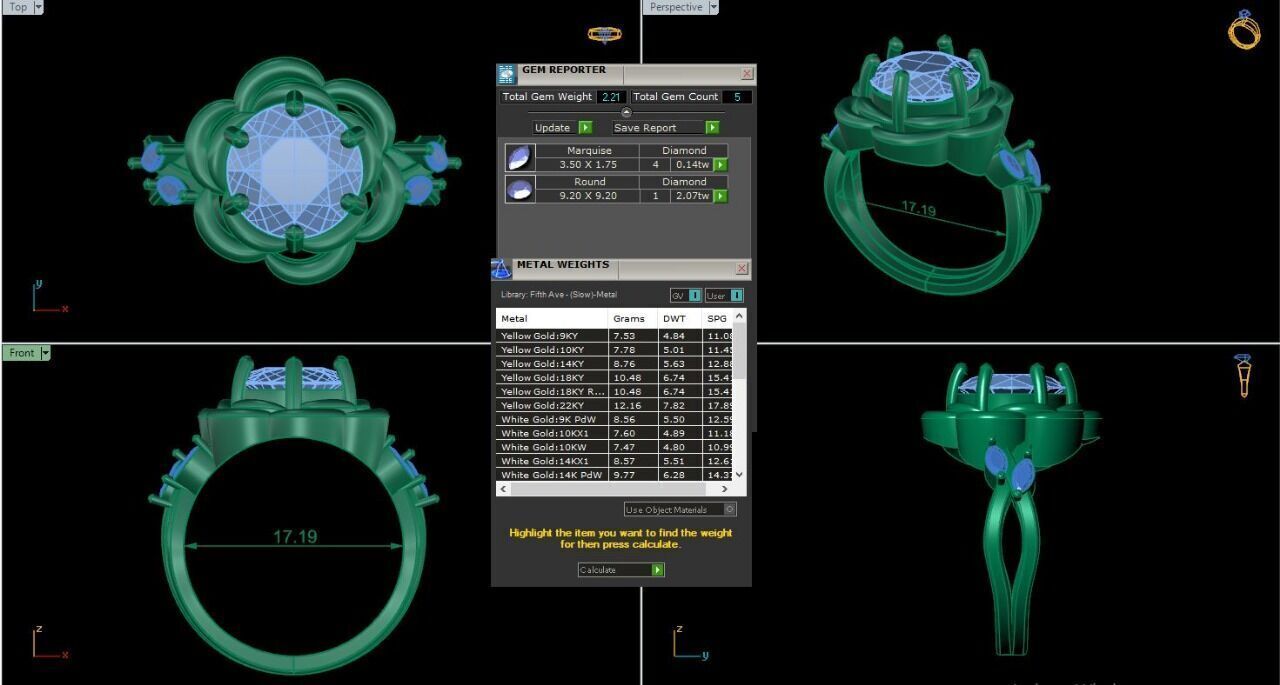Select the Yellow Gold:10KY row
This screenshot has width=1280, height=685.
pyautogui.click(x=615, y=350)
